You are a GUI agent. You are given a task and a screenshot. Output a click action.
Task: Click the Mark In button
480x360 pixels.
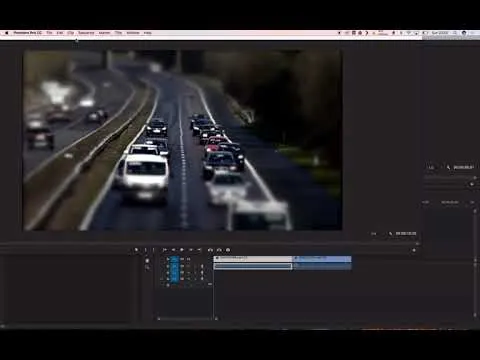tap(145, 250)
